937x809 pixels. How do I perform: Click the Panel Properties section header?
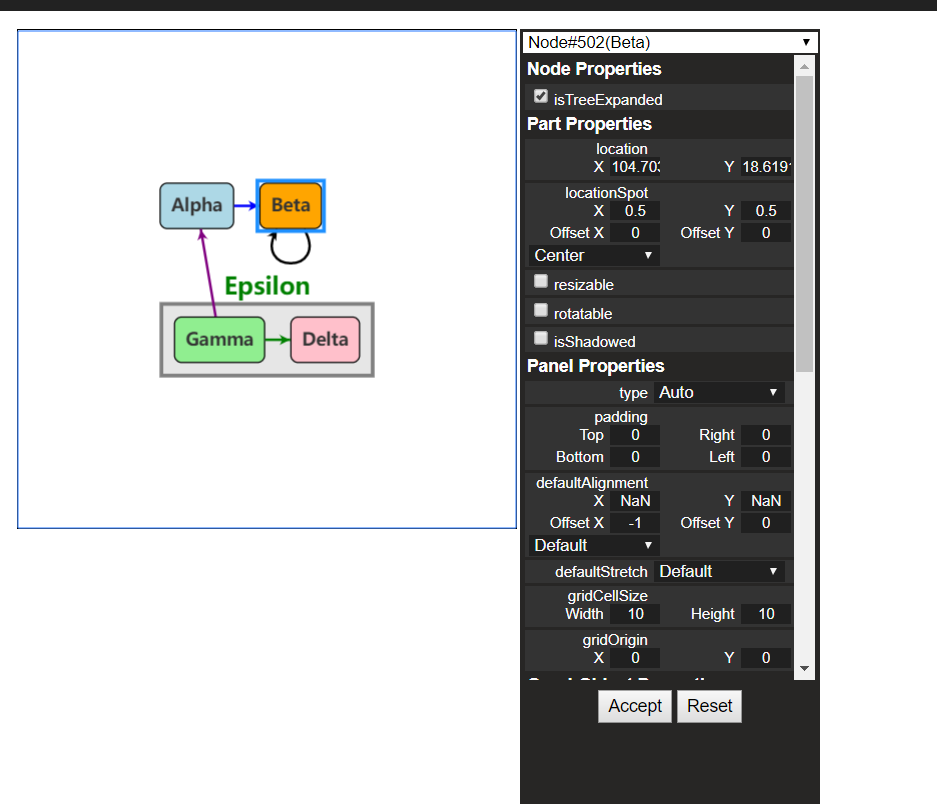(x=595, y=366)
